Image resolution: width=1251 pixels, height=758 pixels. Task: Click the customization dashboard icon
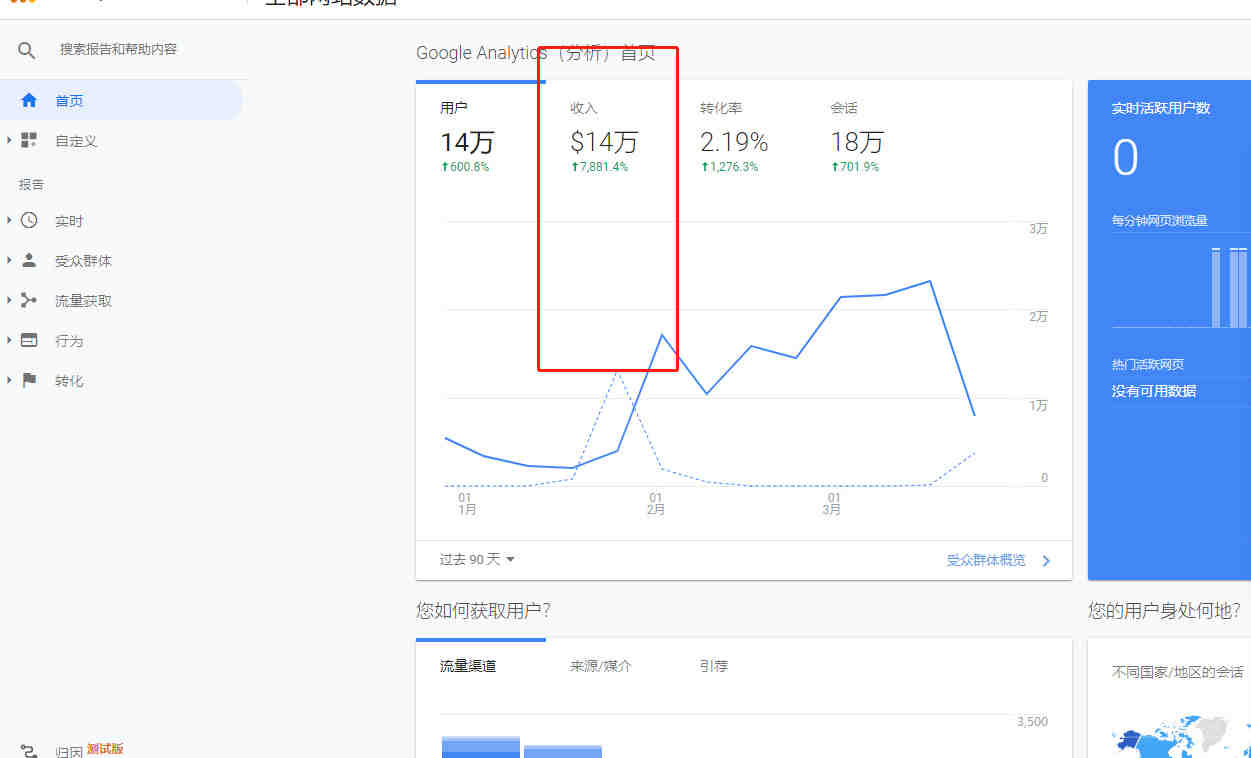point(29,140)
